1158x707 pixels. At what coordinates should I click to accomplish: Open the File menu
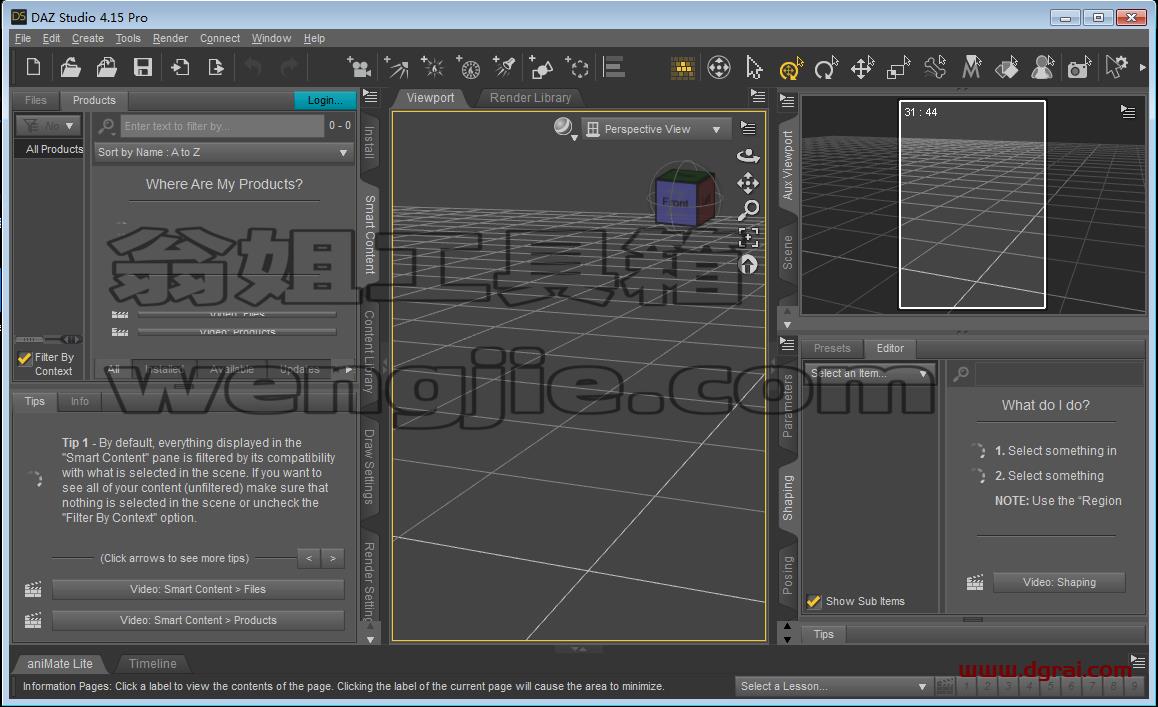[x=23, y=38]
